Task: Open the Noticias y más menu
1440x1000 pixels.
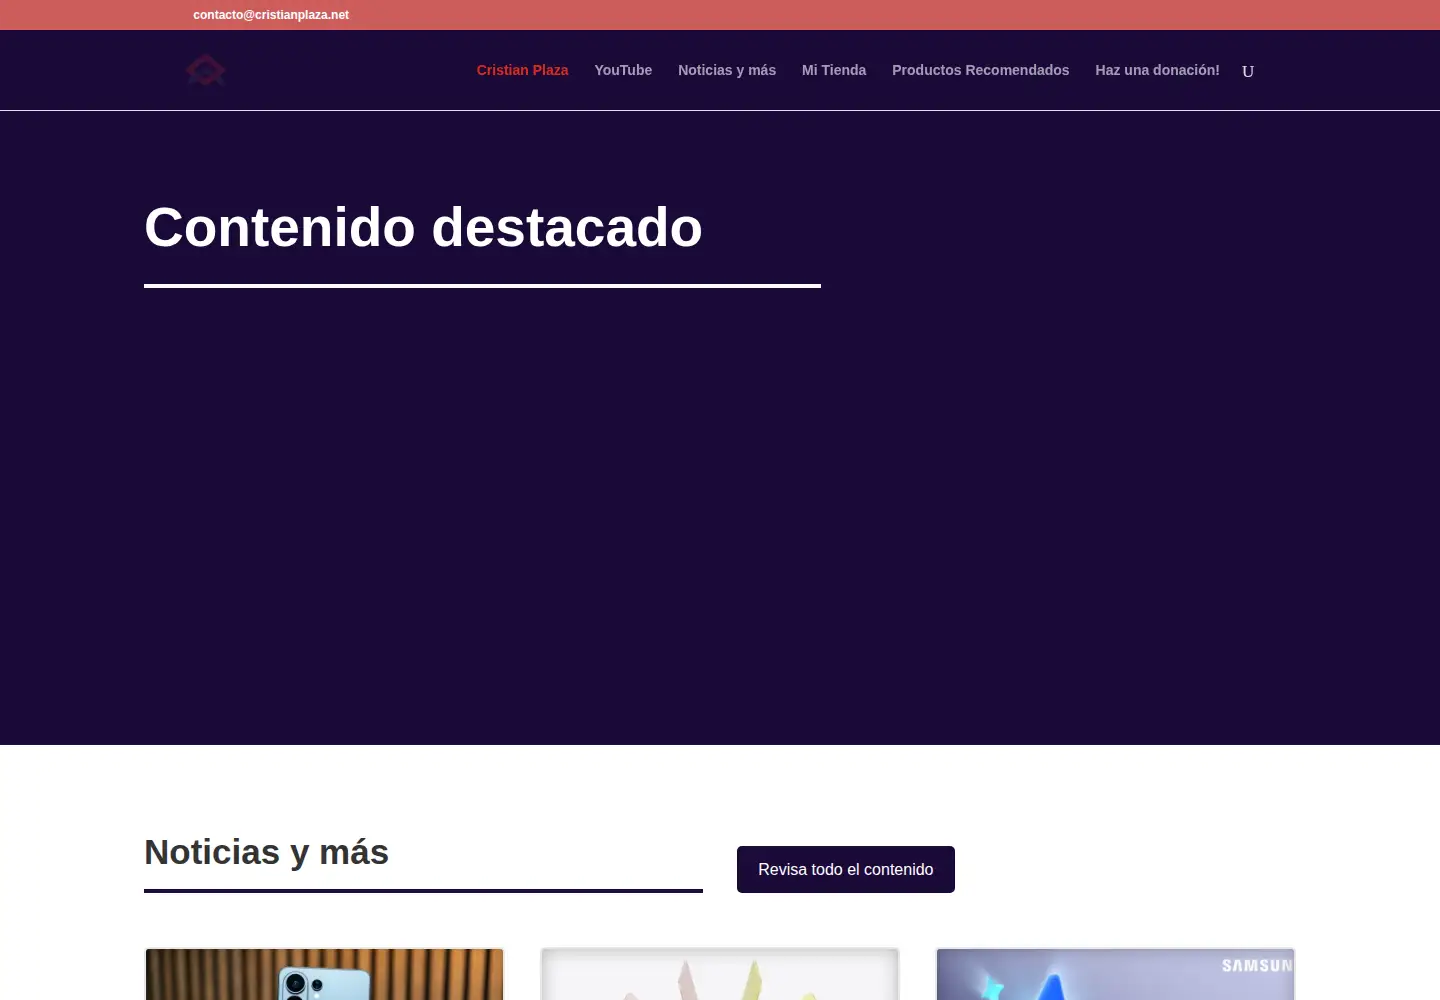Action: (727, 70)
